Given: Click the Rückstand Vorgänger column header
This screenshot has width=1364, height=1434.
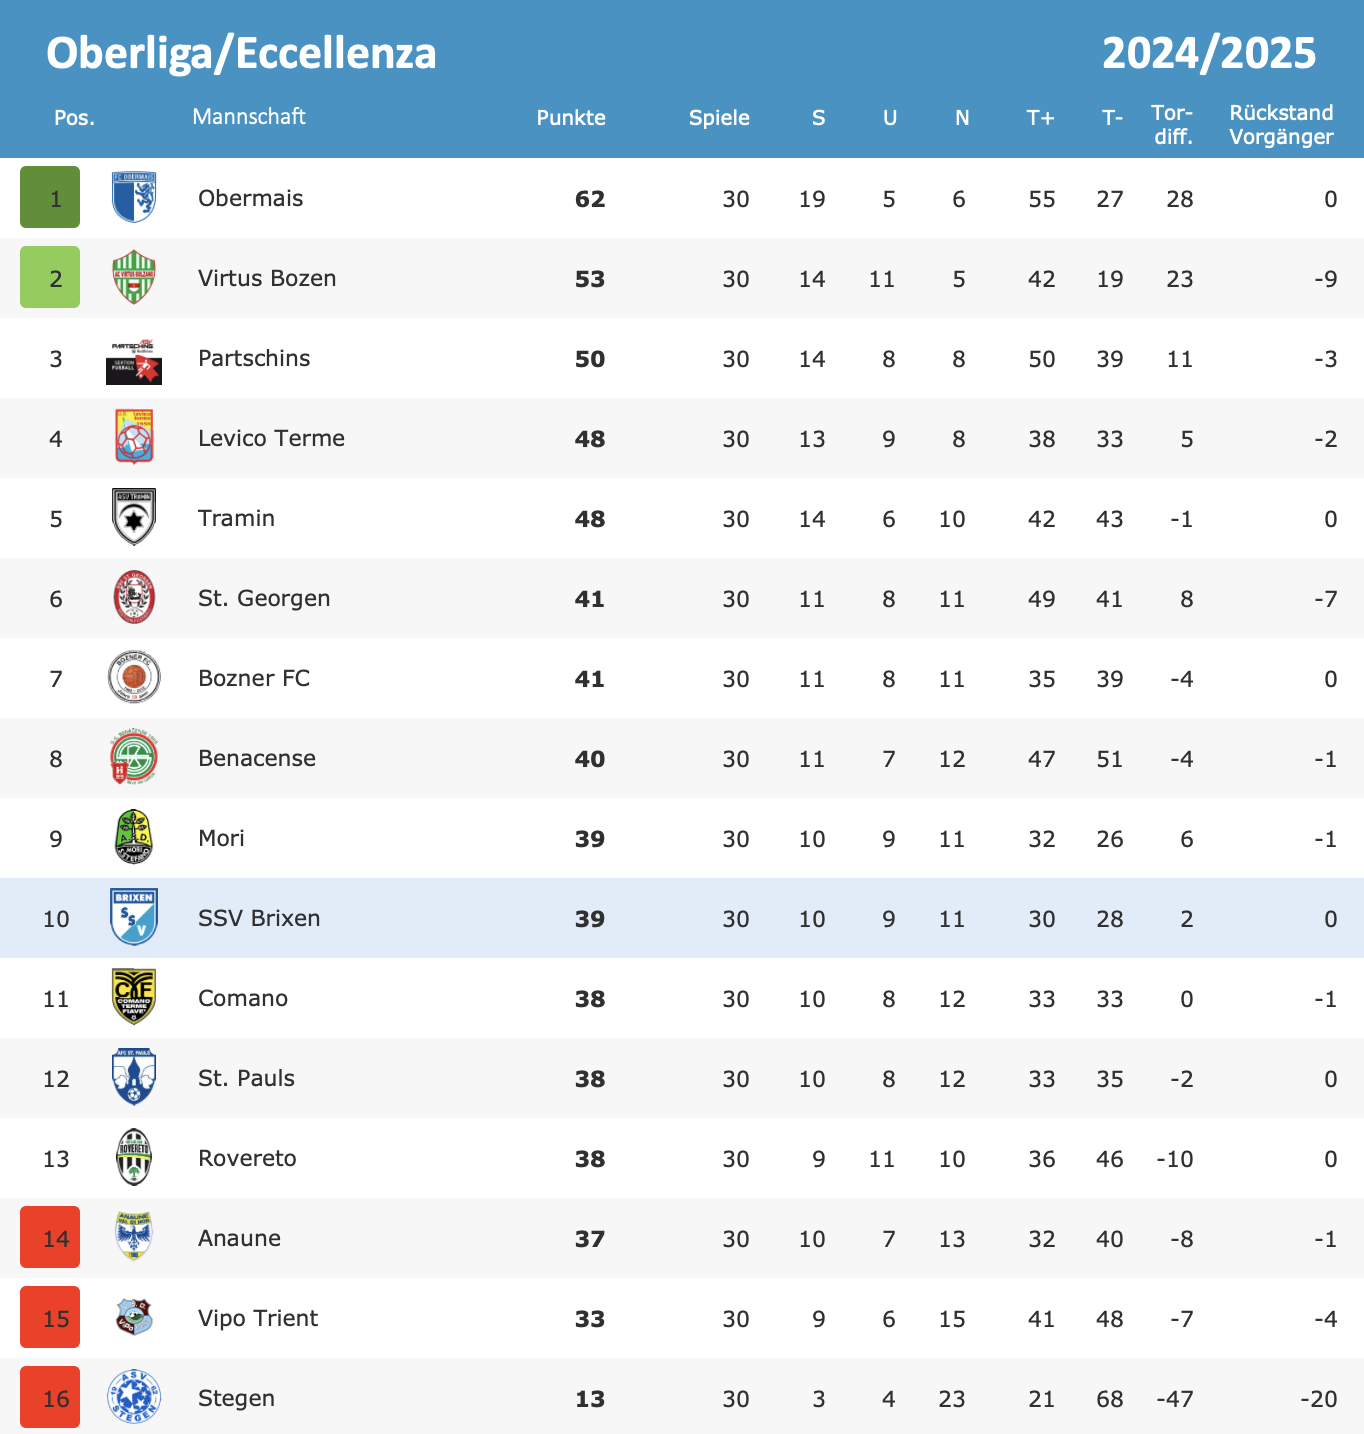Looking at the screenshot, I should (x=1281, y=124).
